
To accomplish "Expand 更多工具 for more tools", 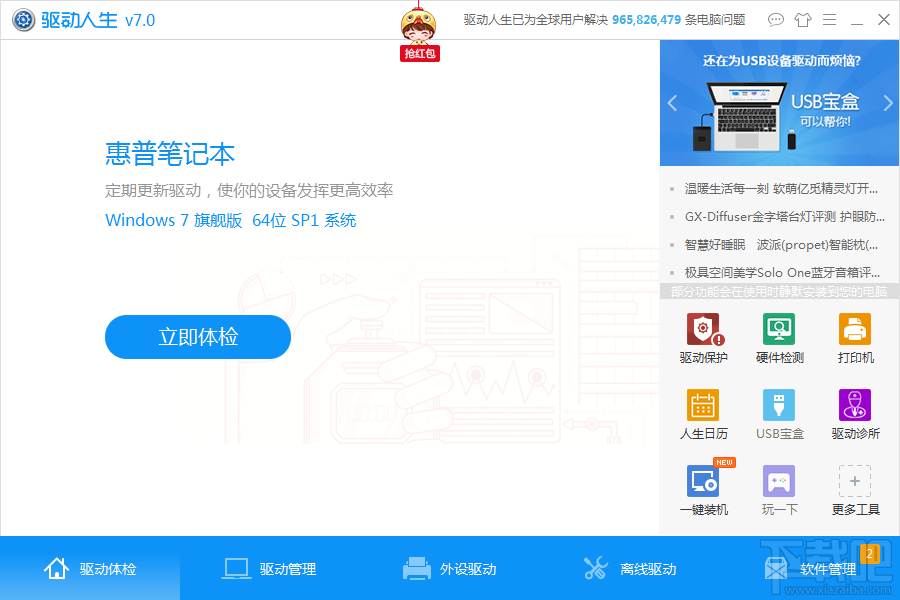I will point(855,489).
